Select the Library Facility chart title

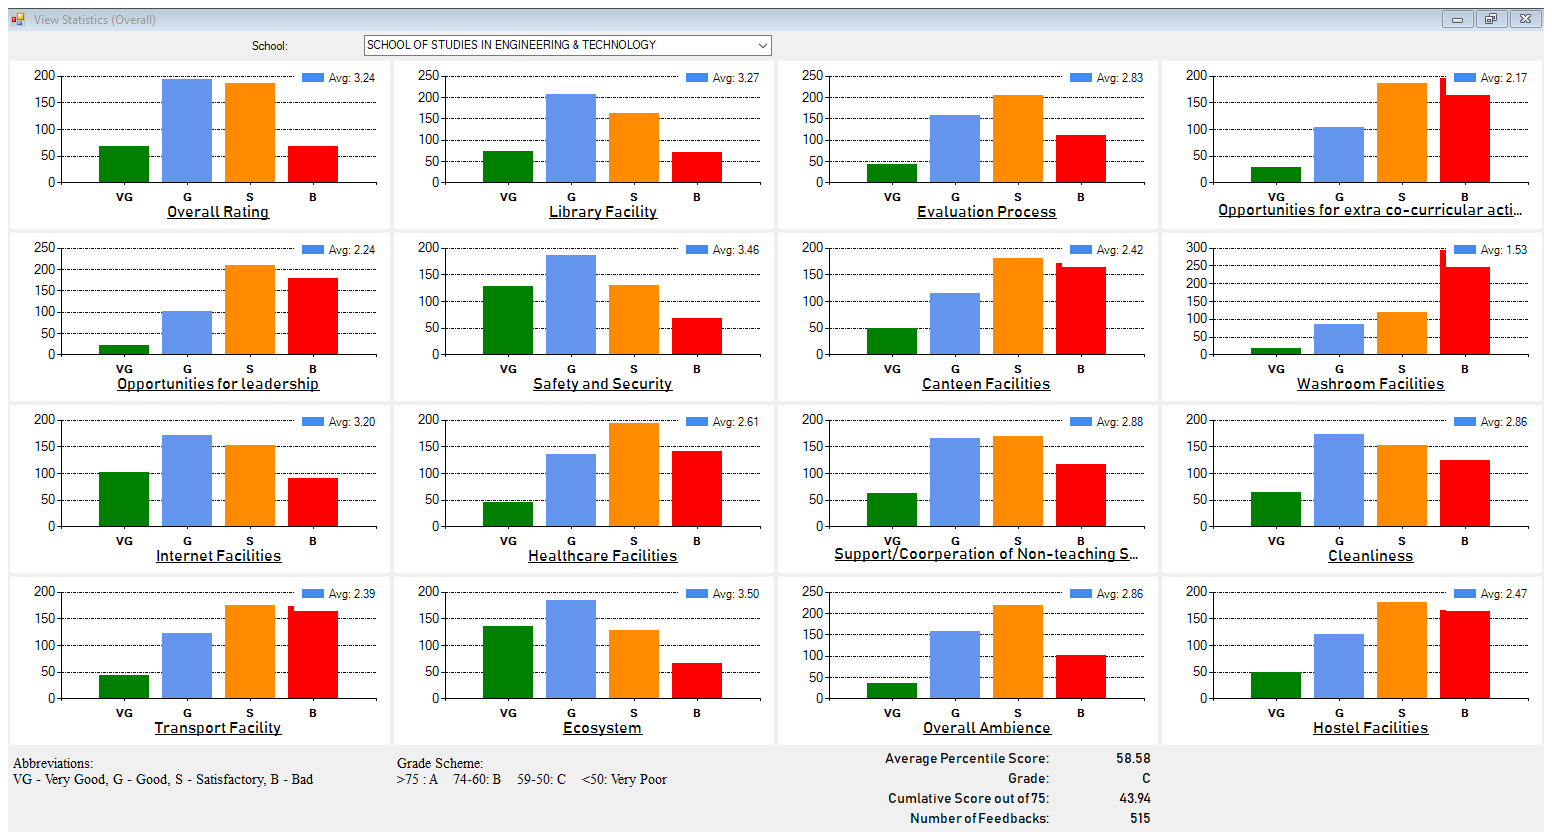click(602, 212)
